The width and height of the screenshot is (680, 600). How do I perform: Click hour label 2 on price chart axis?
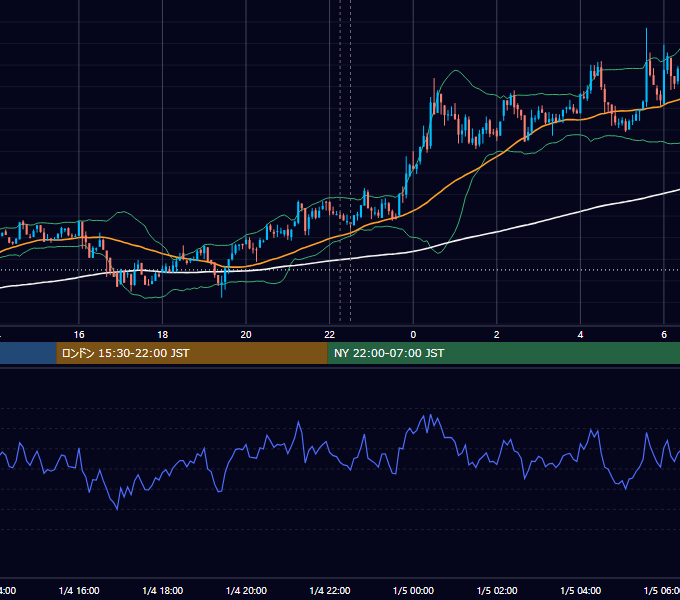coord(497,335)
